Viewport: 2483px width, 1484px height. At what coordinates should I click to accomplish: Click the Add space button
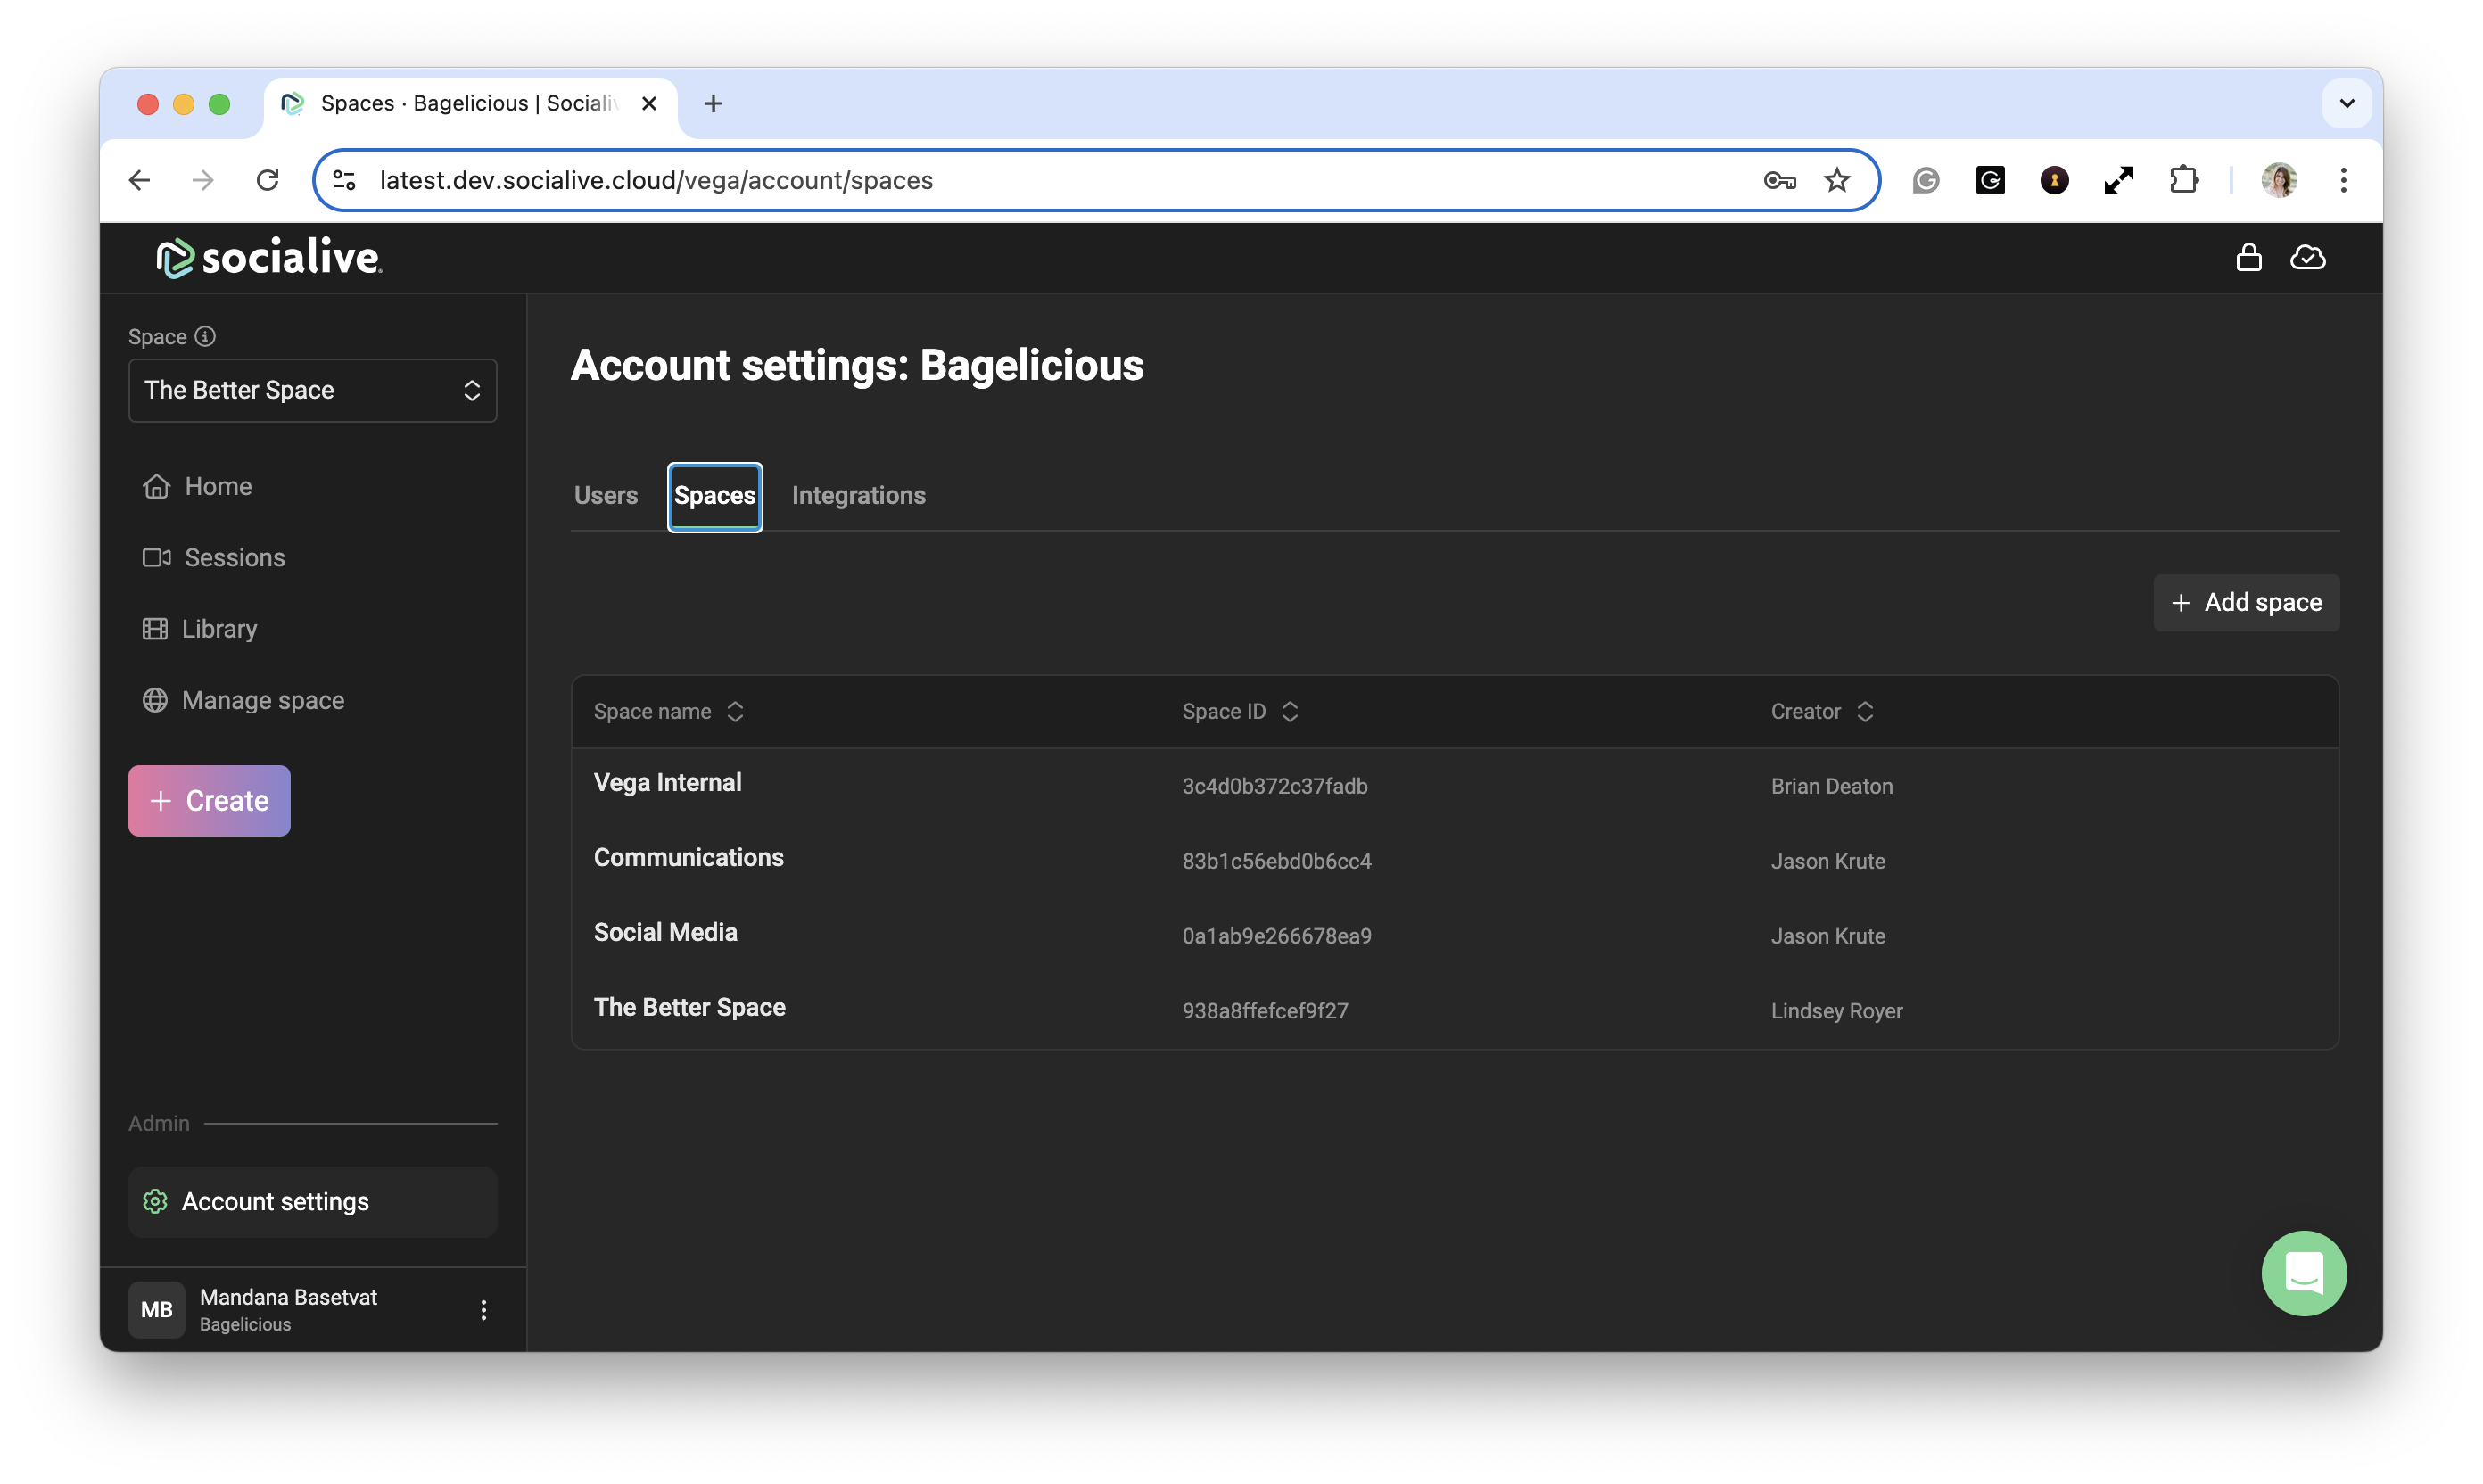pos(2245,603)
